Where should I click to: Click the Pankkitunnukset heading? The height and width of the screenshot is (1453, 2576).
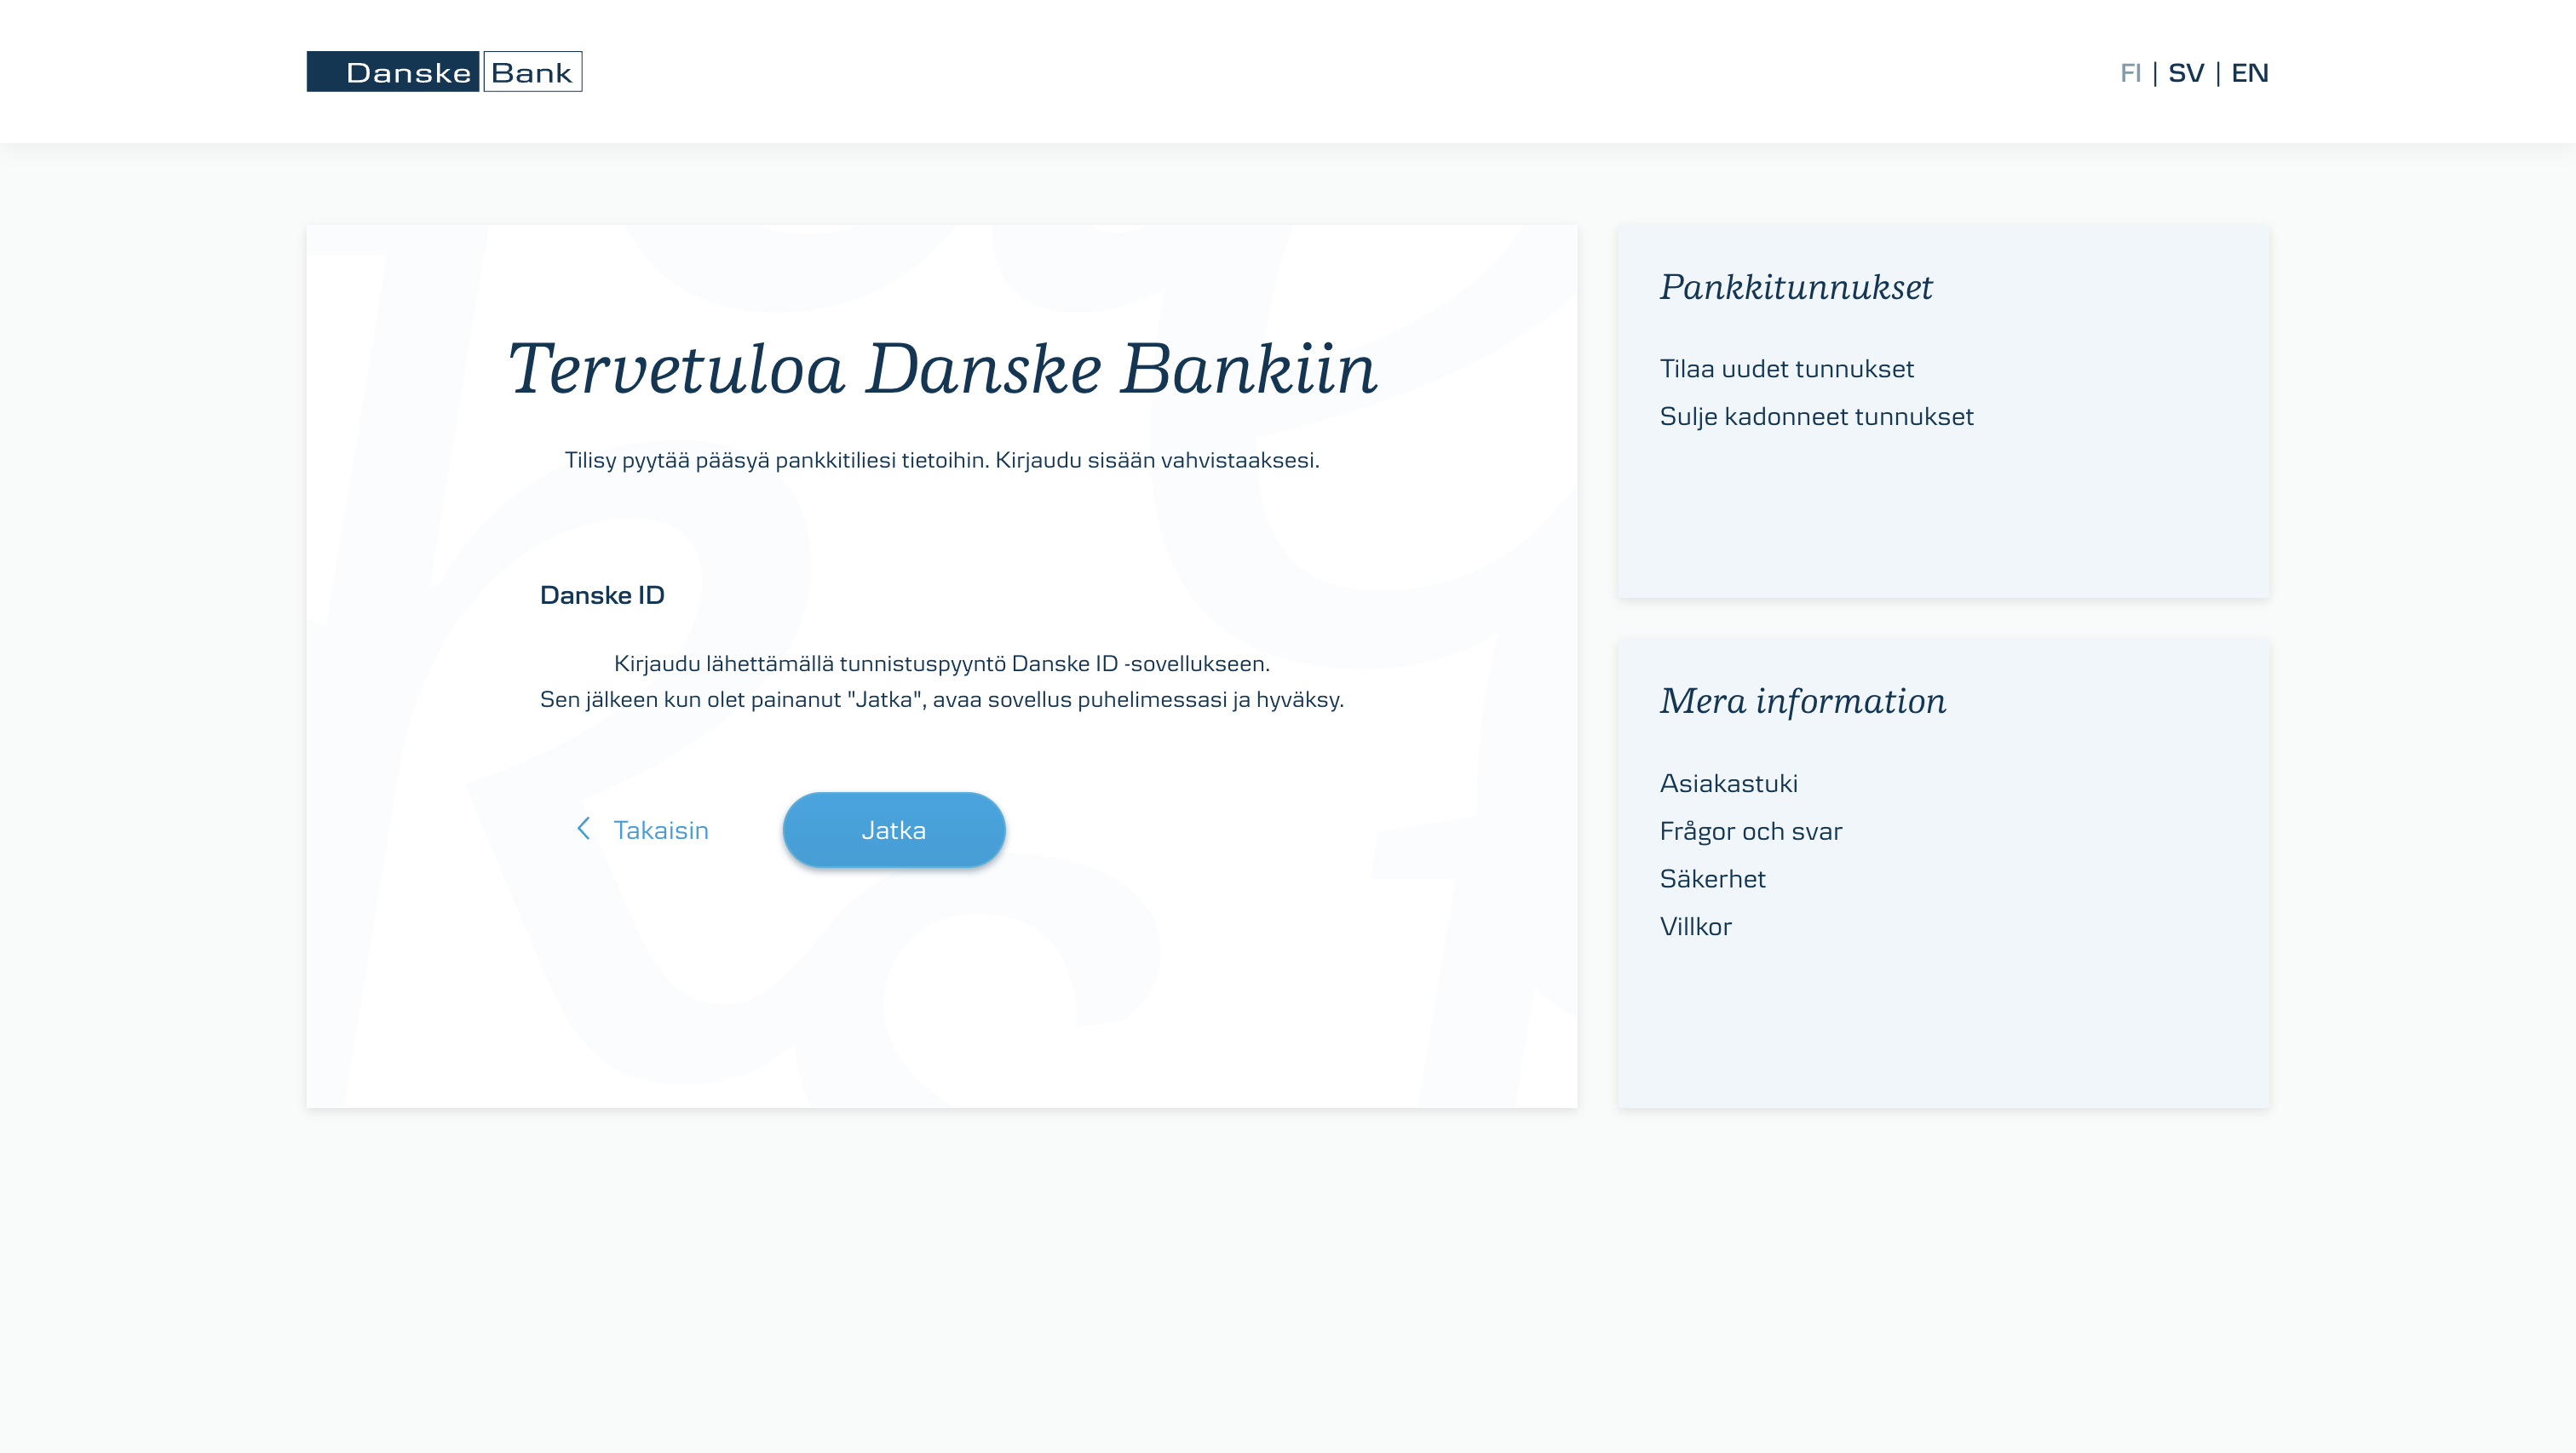[x=1796, y=288]
